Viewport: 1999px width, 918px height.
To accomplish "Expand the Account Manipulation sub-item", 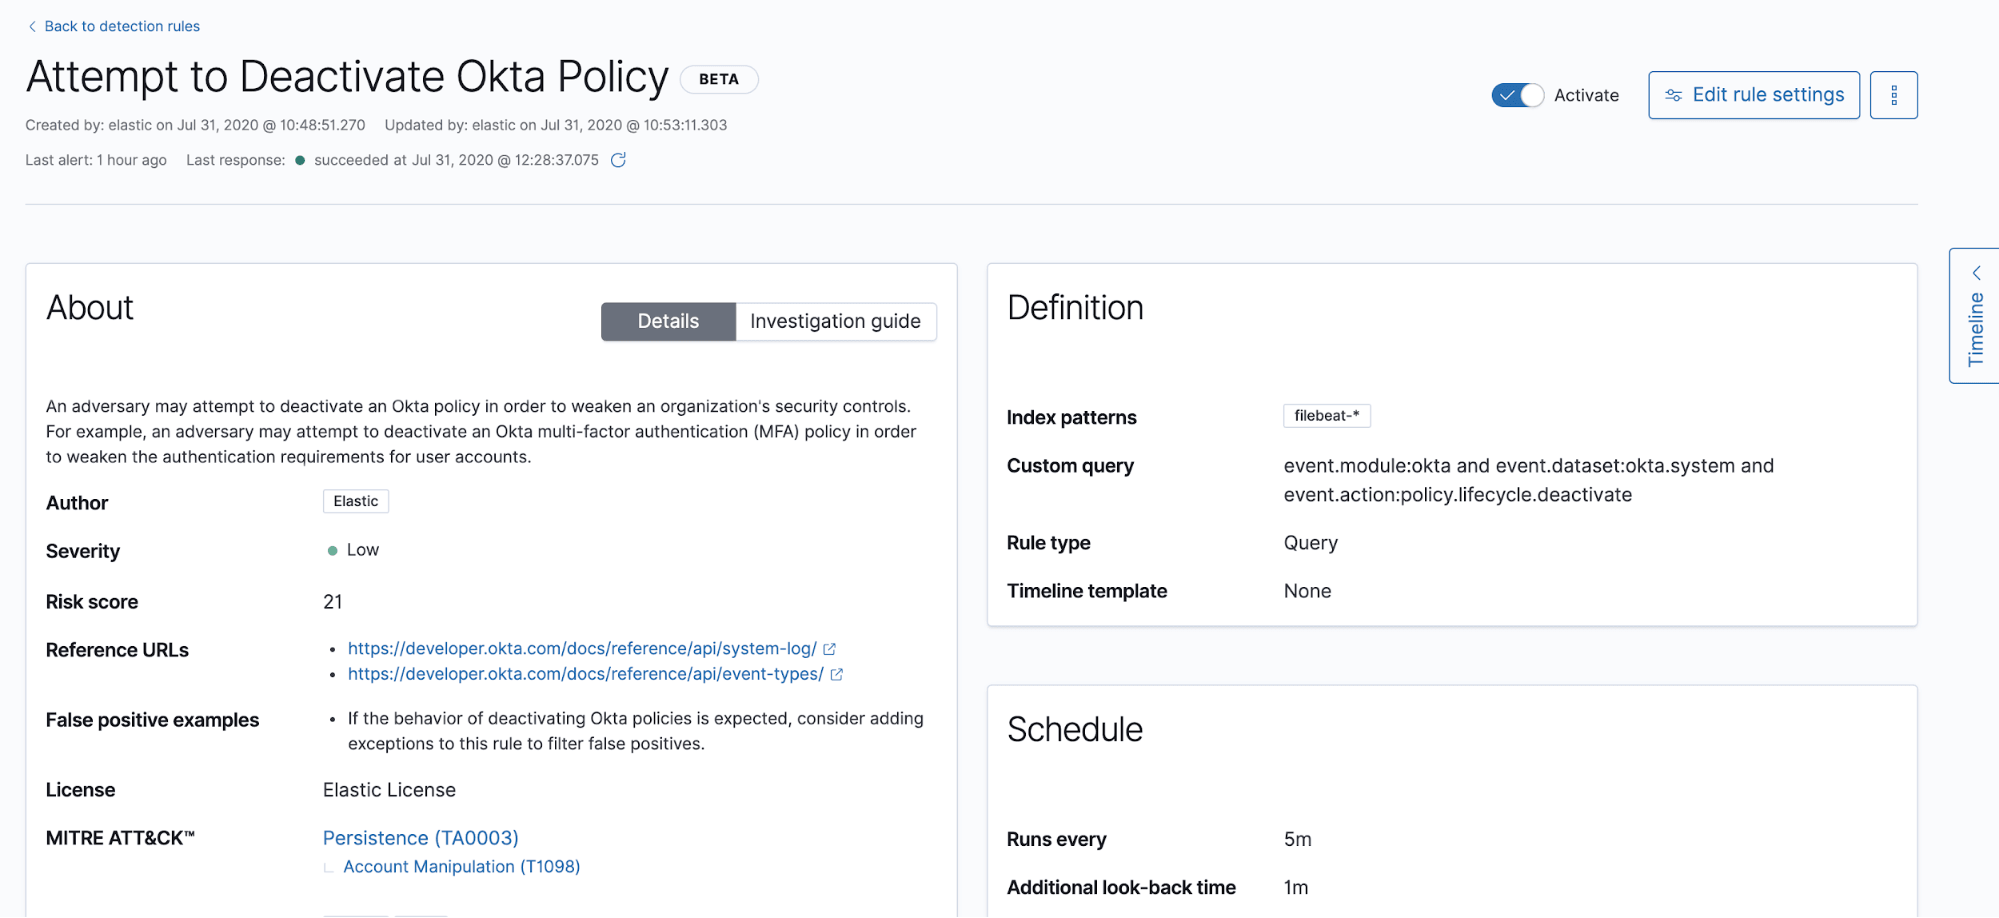I will pos(461,866).
